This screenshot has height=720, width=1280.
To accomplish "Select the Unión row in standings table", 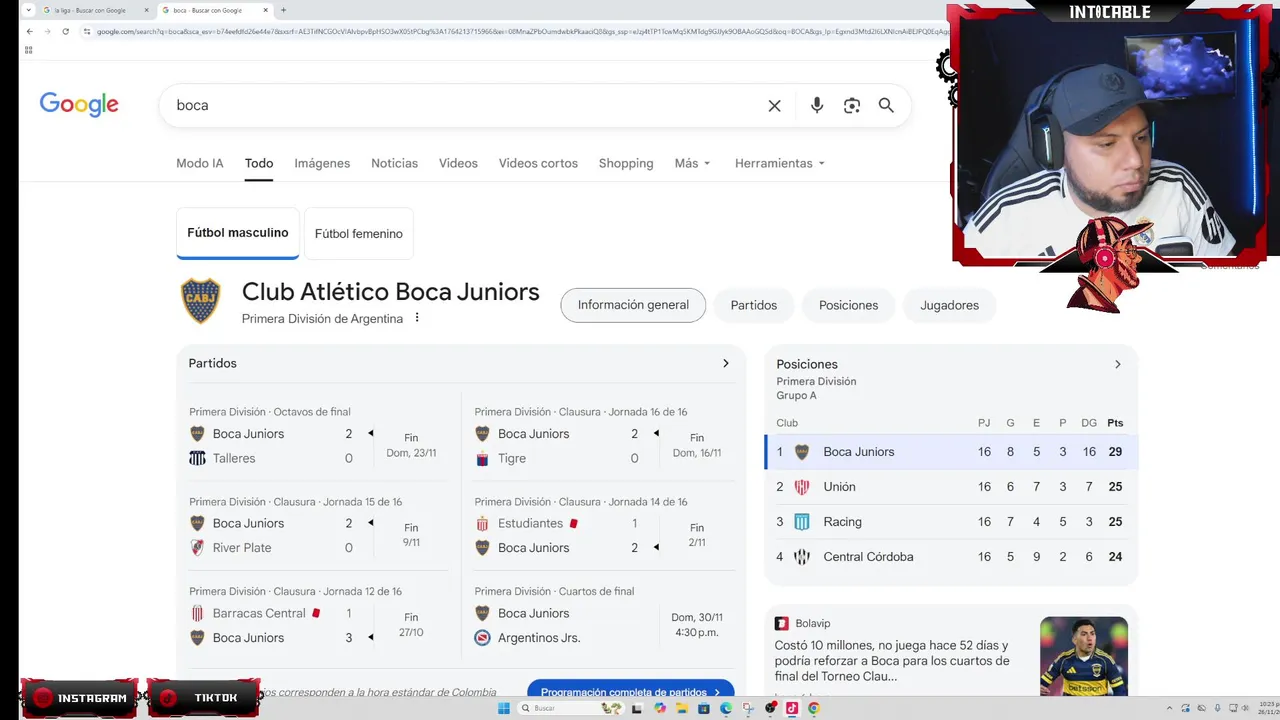I will pyautogui.click(x=951, y=487).
